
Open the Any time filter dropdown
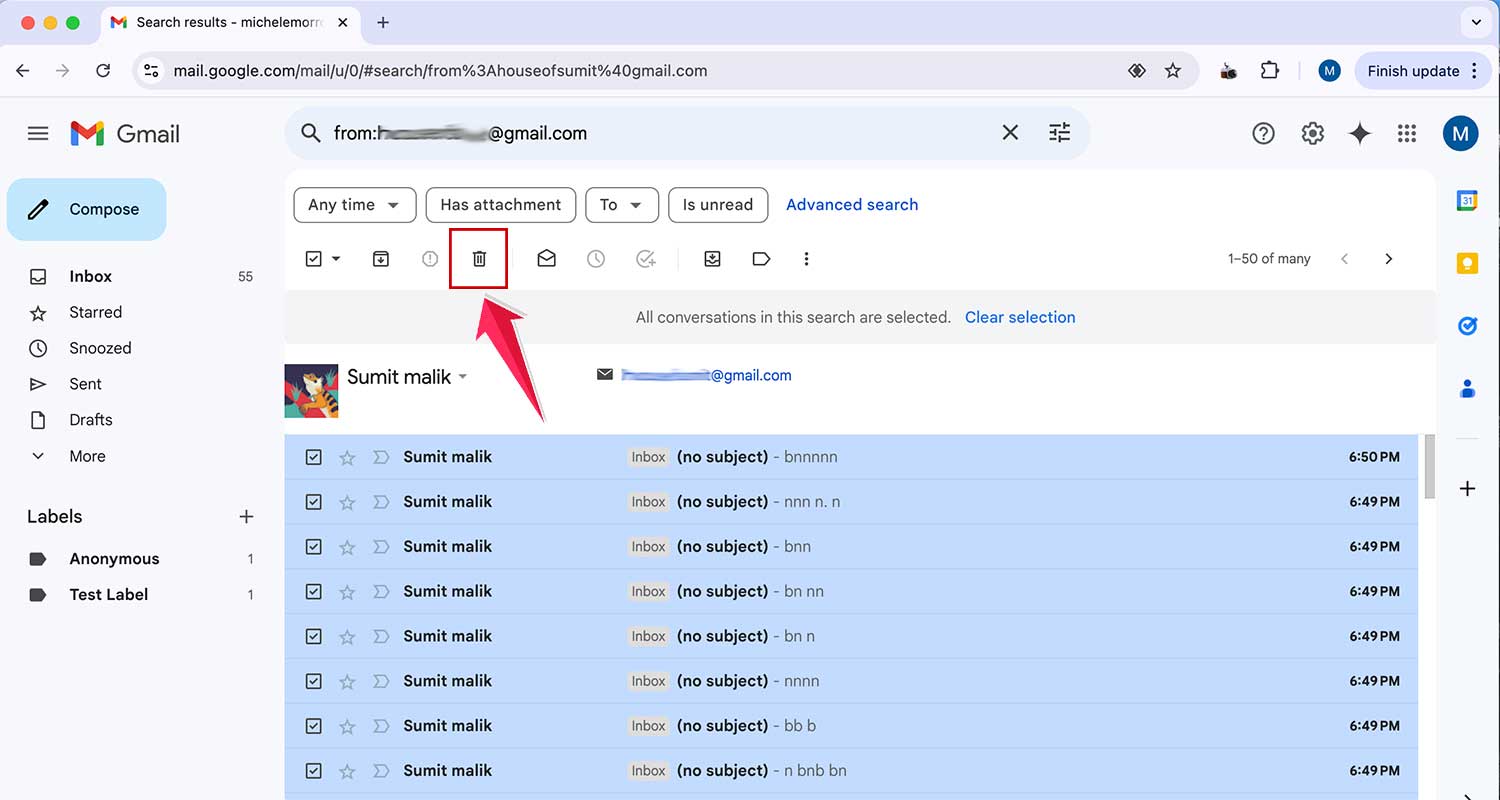354,204
